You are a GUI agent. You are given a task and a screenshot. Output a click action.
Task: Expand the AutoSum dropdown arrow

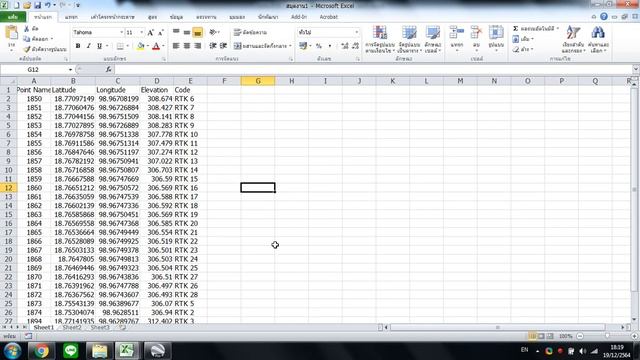(558, 29)
